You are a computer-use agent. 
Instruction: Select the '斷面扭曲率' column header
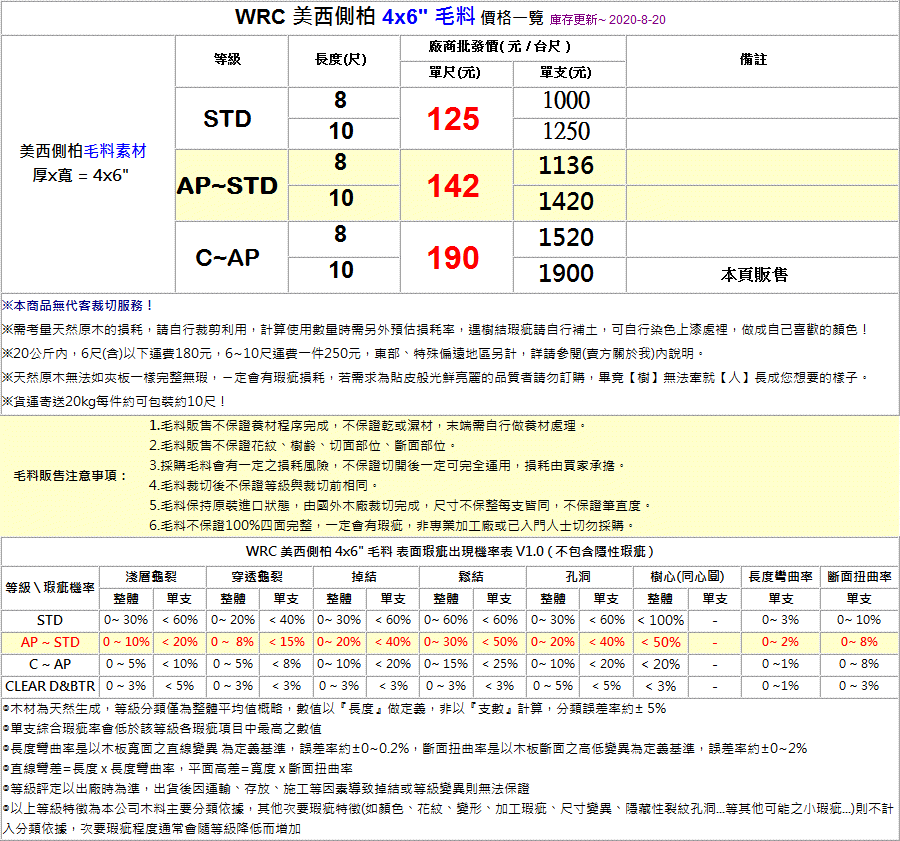tap(859, 577)
